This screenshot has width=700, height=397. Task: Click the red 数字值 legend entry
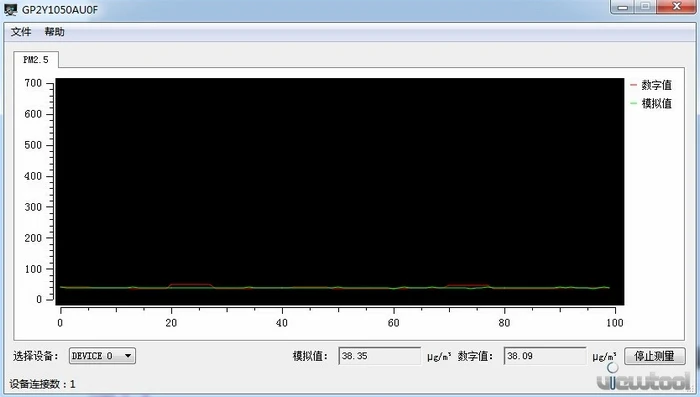651,85
